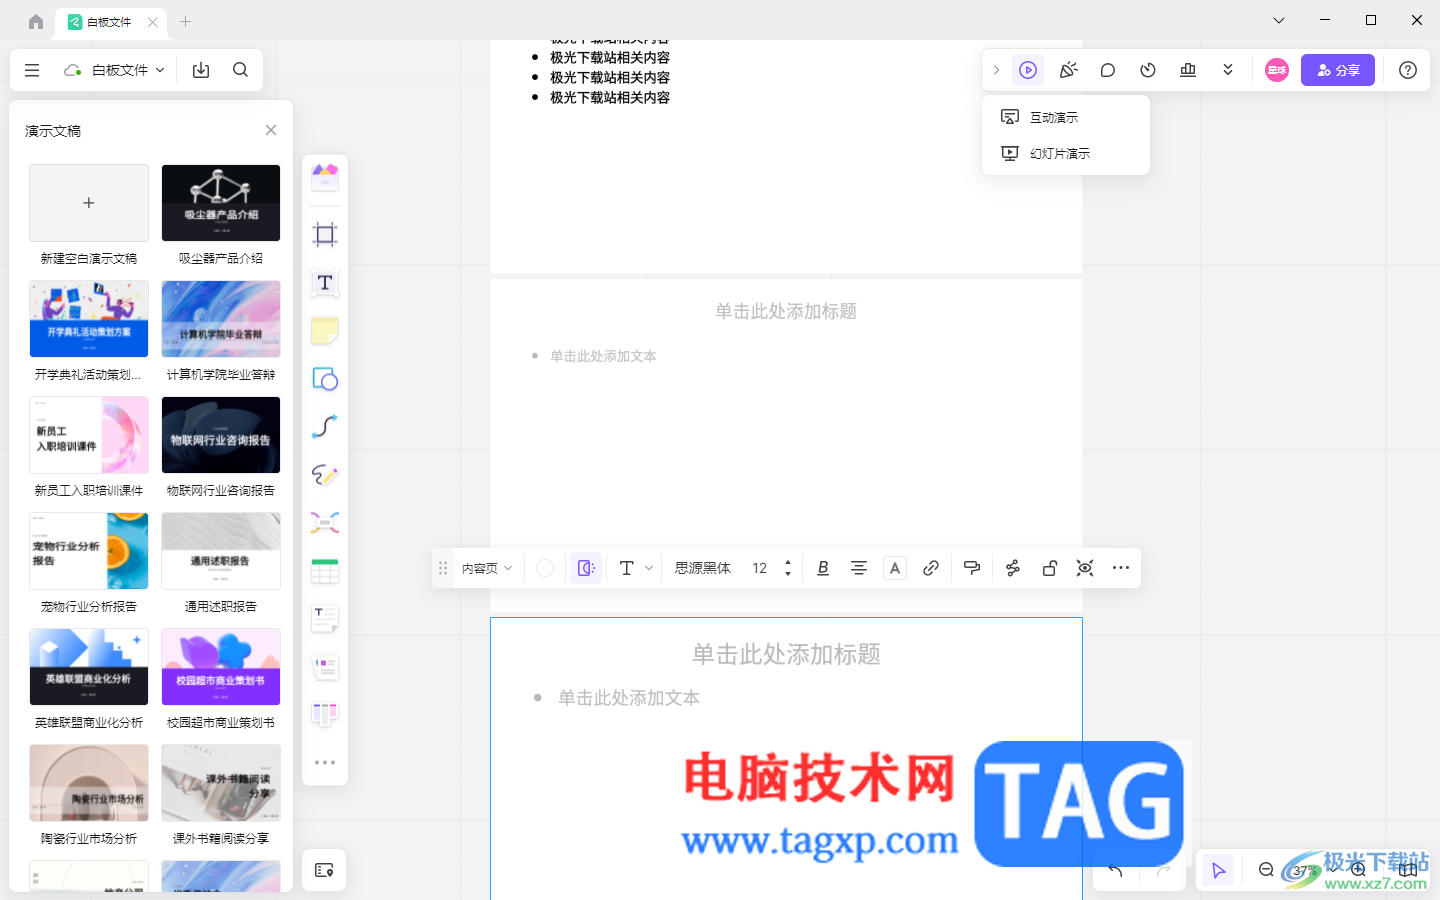Screen dimensions: 1440x900
Task: Select the connector line tool
Action: 325,427
